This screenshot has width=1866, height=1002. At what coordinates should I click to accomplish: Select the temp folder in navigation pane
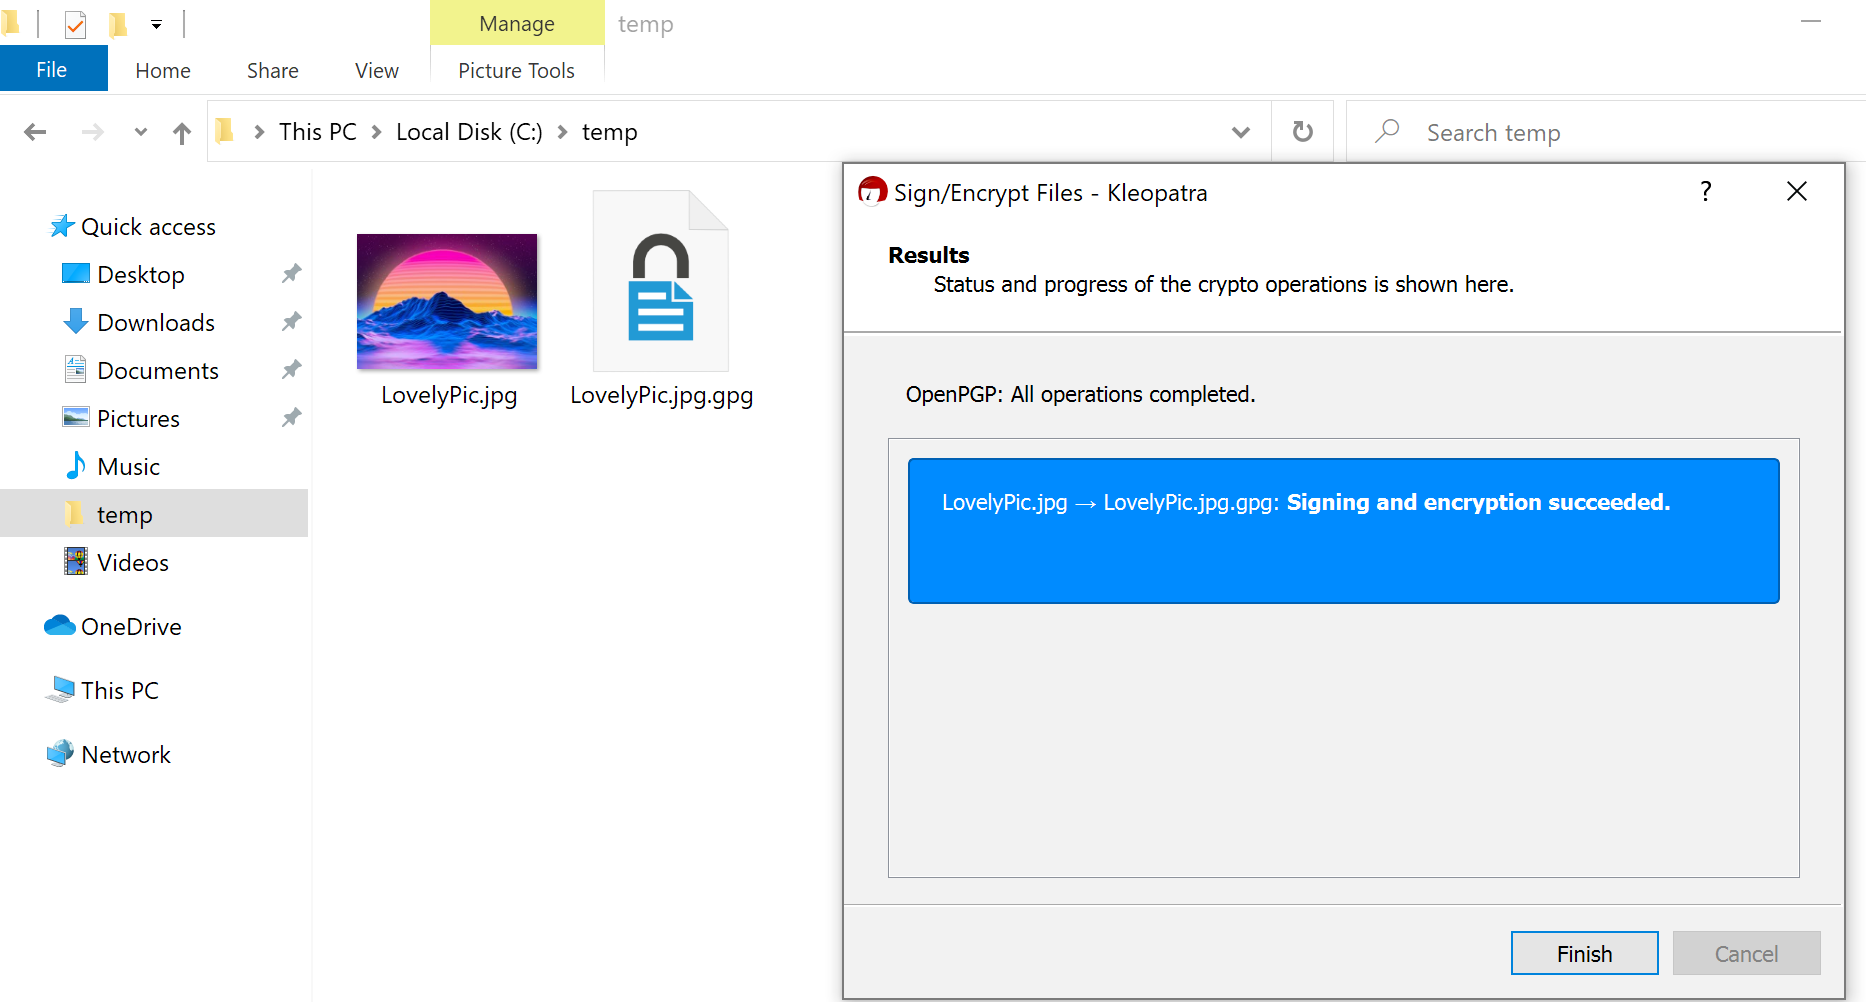[154, 513]
